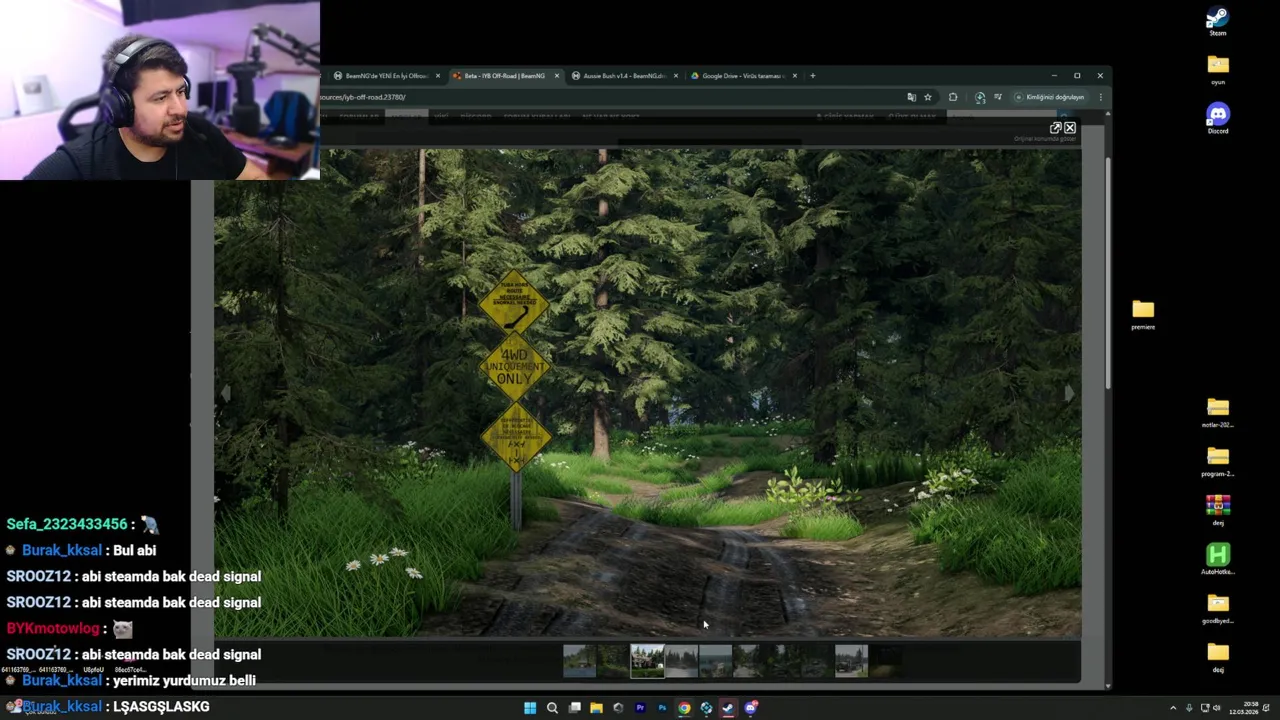Go to next image arrow in lightbox

(x=1068, y=394)
